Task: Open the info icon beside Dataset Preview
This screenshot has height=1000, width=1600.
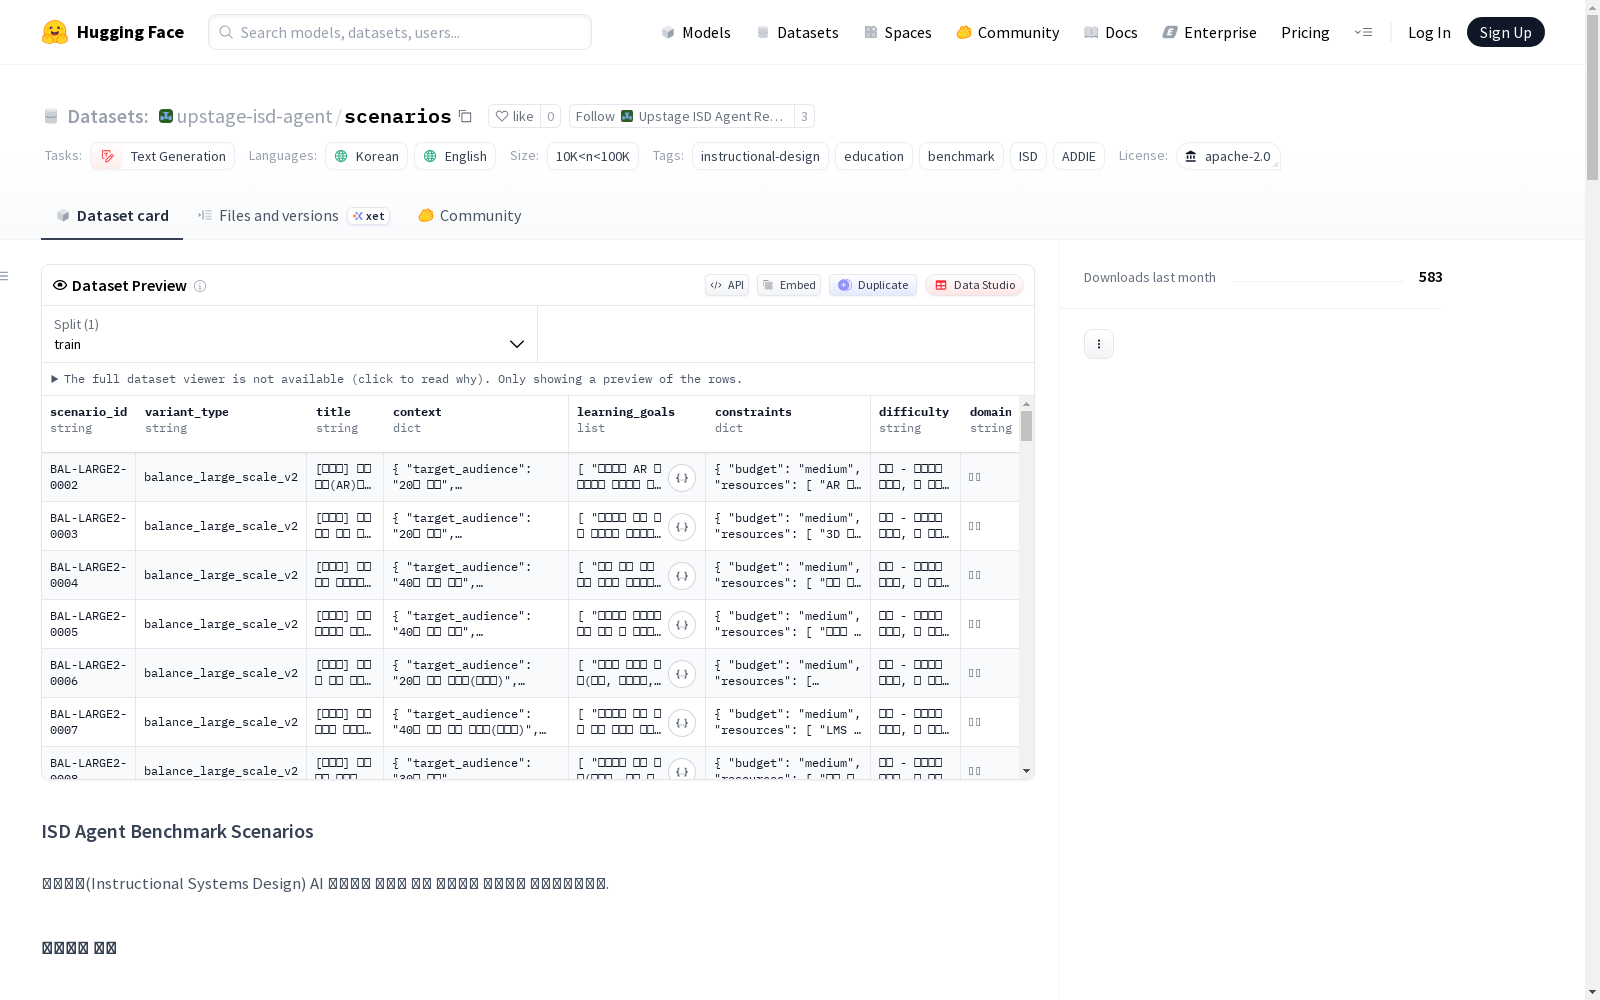Action: 200,286
